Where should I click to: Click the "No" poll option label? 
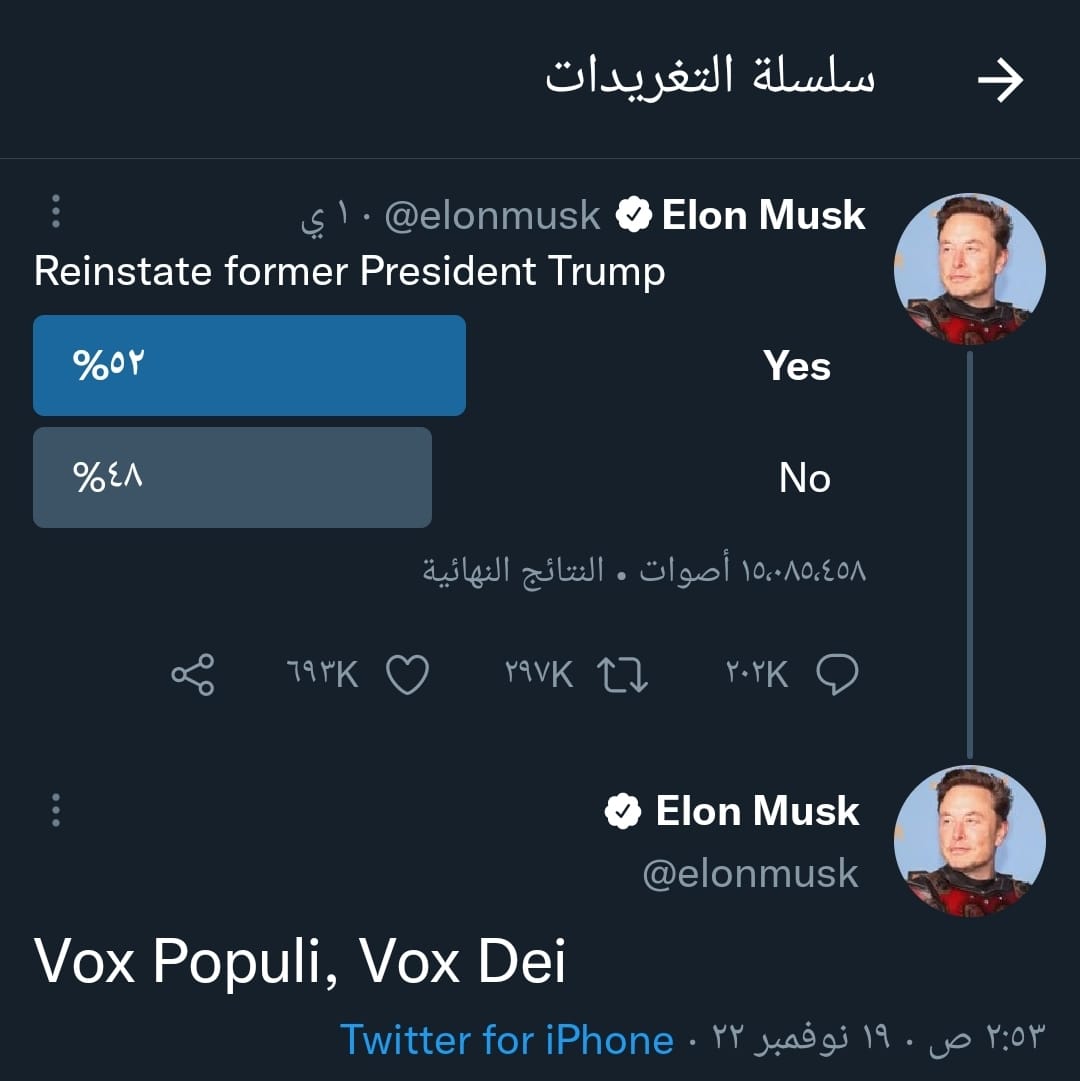pyautogui.click(x=804, y=478)
